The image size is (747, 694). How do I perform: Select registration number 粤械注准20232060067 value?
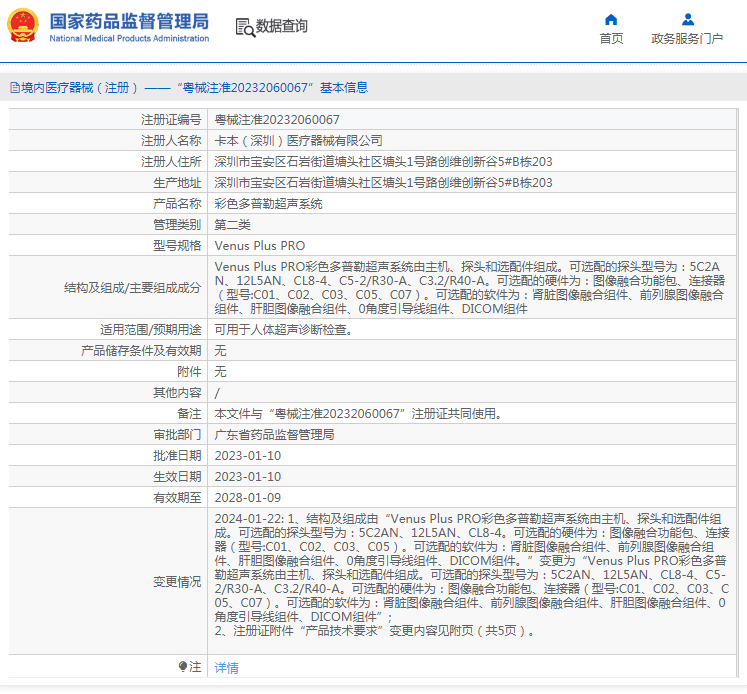[277, 120]
